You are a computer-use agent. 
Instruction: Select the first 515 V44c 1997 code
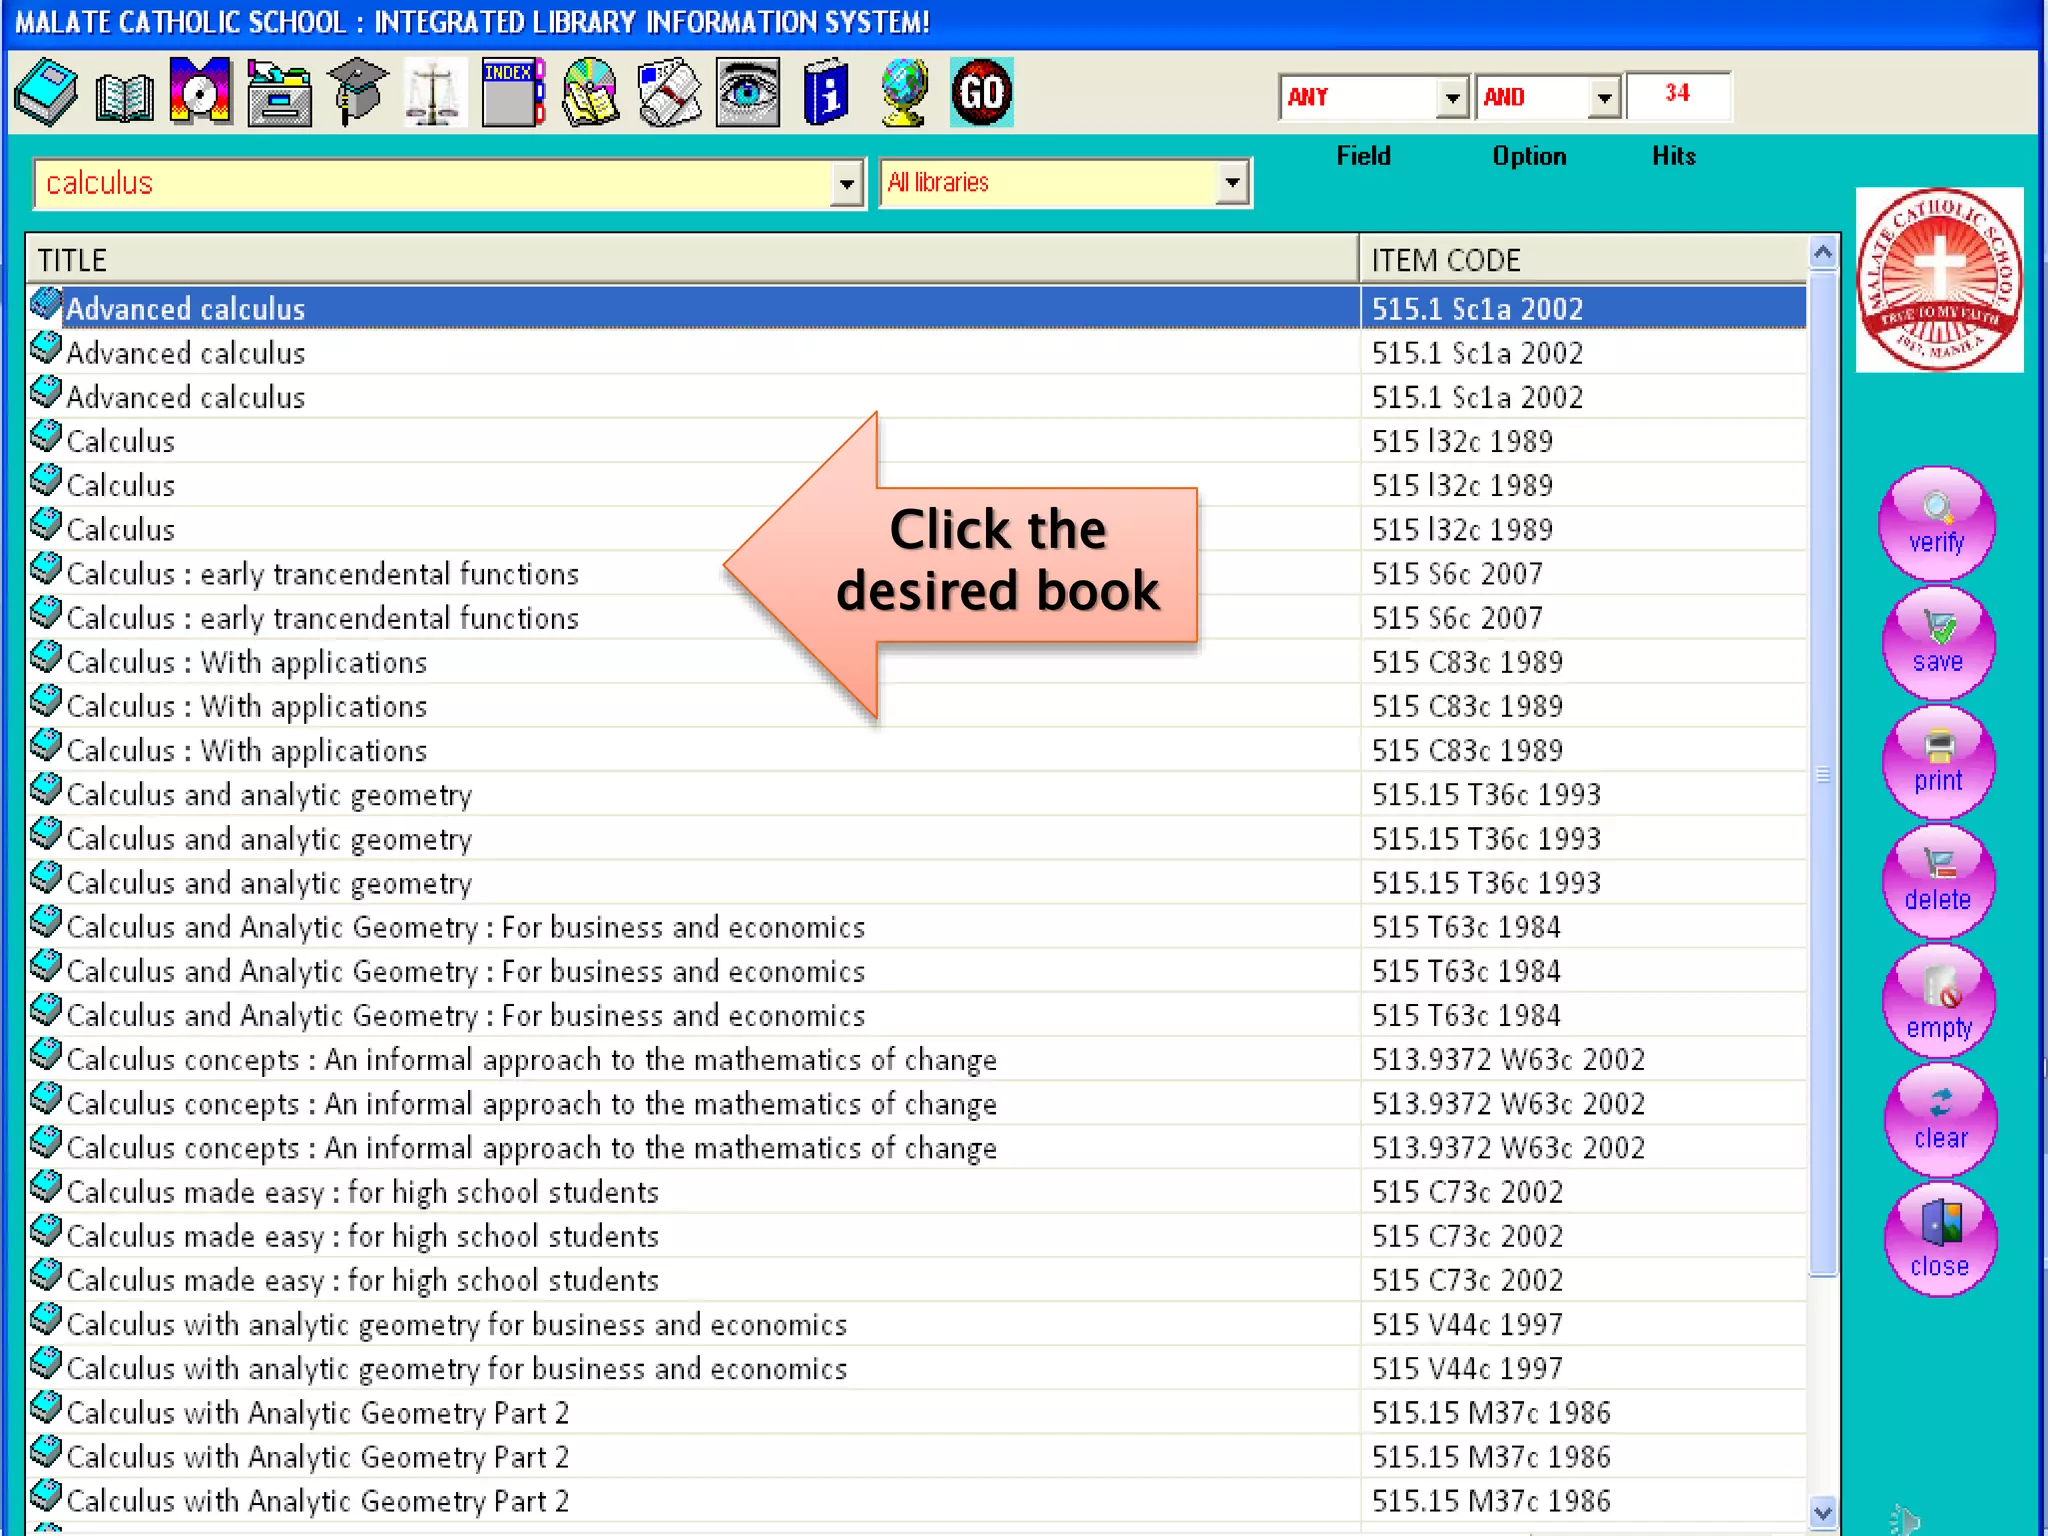(1467, 1325)
